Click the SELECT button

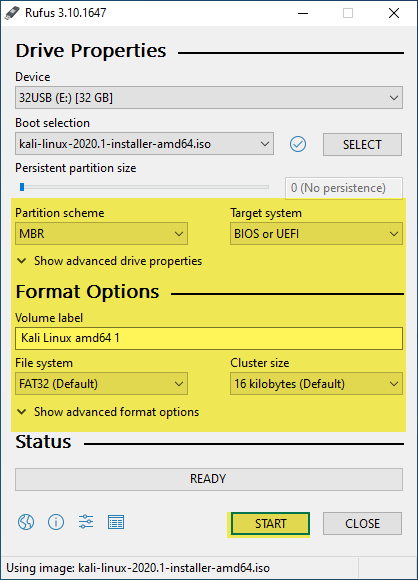coord(362,144)
